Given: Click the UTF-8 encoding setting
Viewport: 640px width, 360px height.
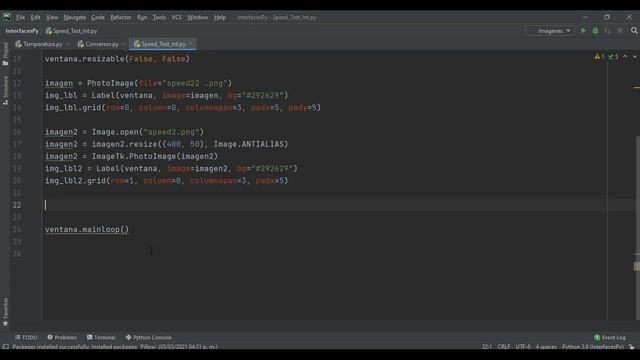Looking at the screenshot, I should [x=523, y=347].
